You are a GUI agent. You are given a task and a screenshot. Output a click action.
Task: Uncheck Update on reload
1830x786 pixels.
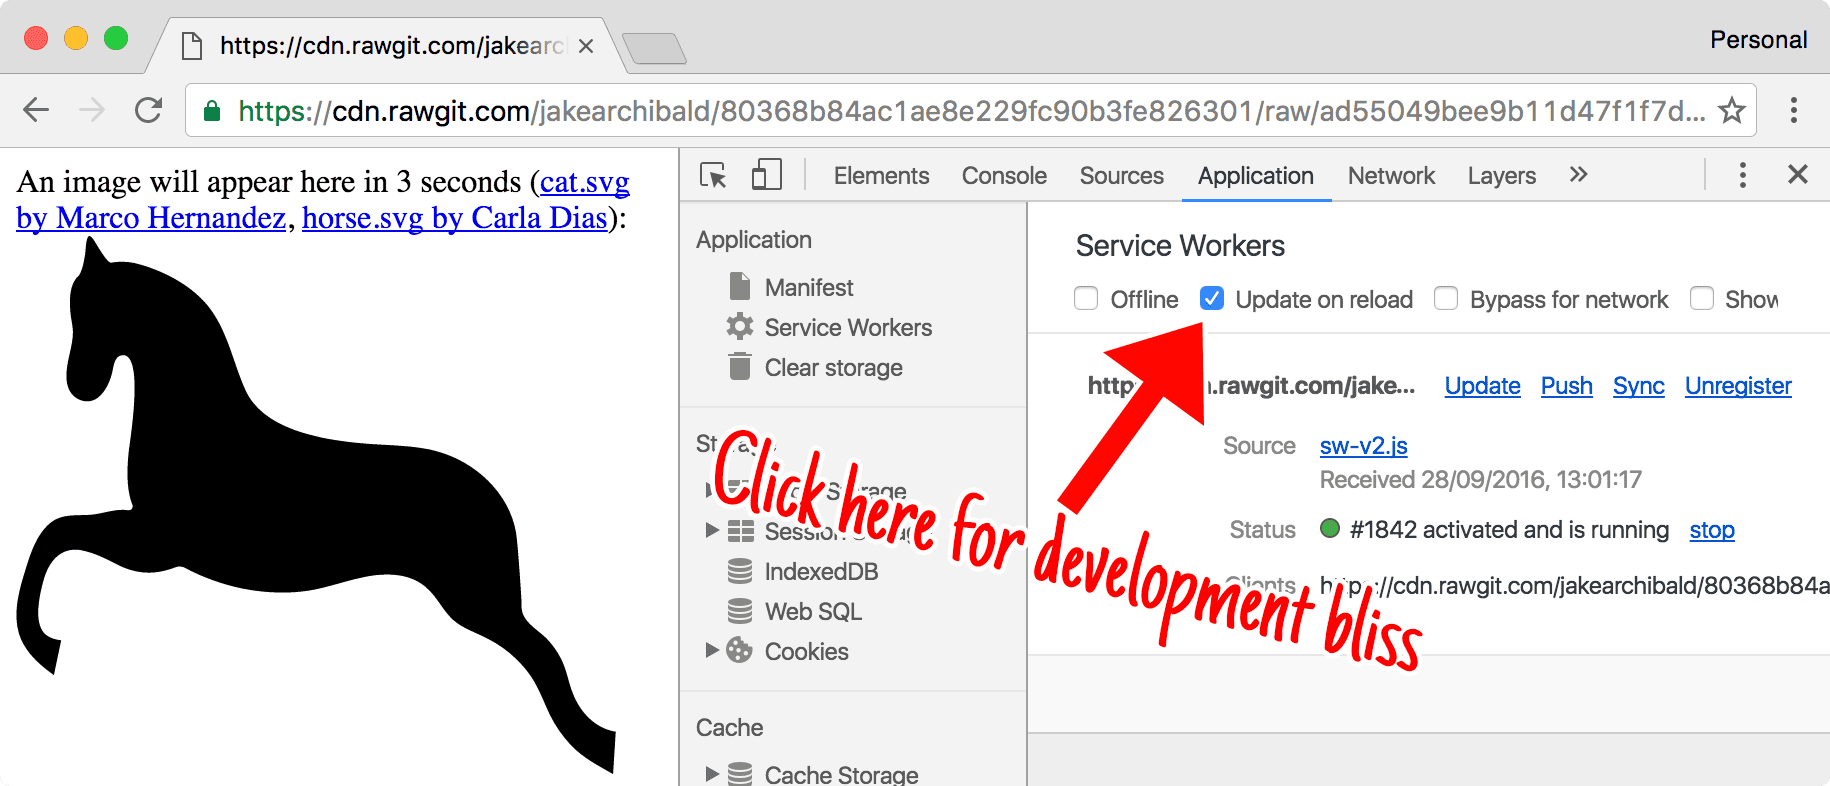[x=1212, y=299]
